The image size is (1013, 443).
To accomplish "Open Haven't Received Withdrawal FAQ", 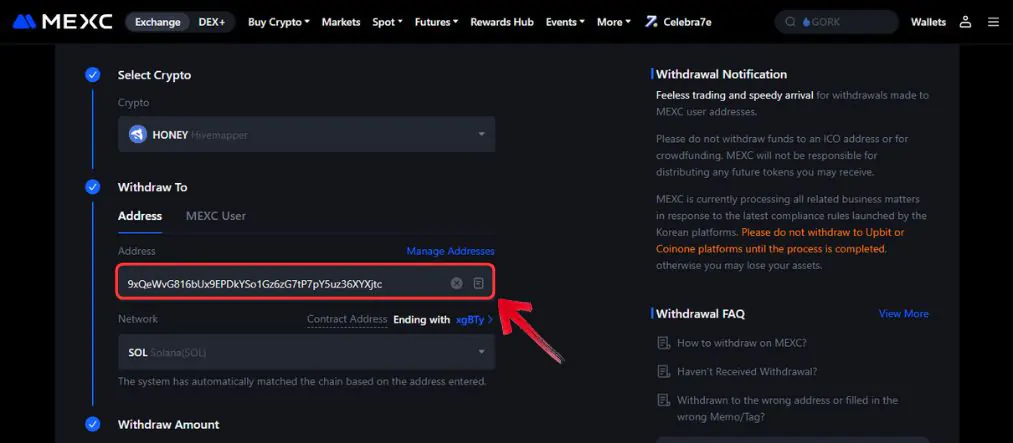I will pos(747,371).
